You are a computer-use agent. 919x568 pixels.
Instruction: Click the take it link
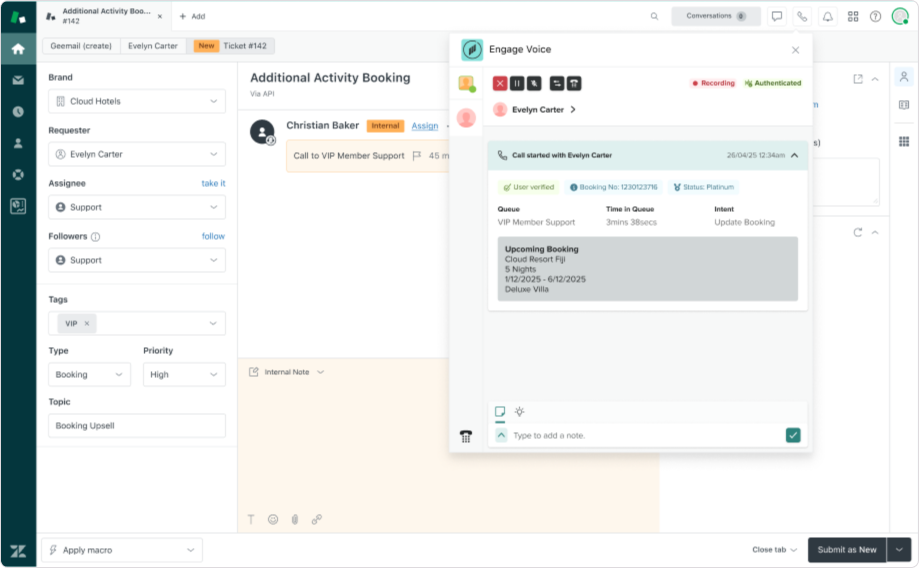[x=213, y=183]
